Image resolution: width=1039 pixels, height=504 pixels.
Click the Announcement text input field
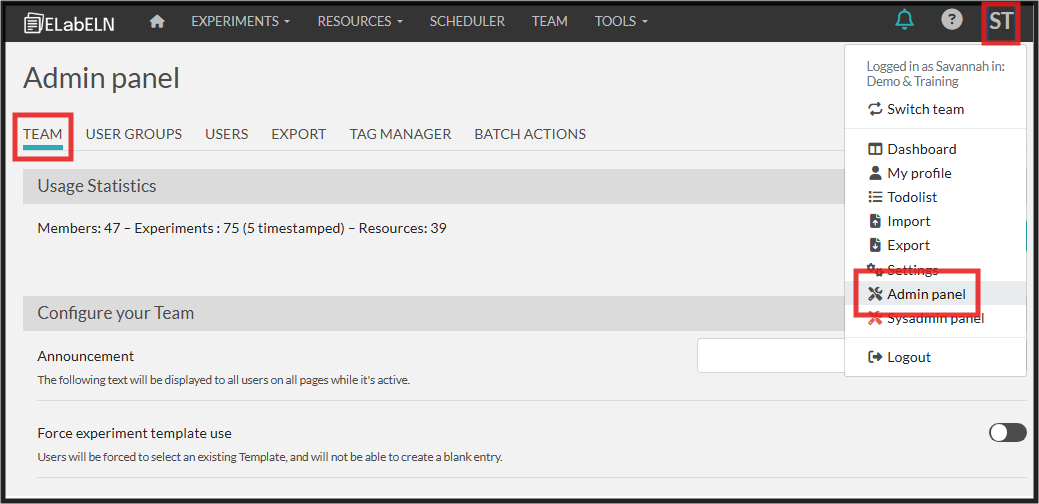770,356
